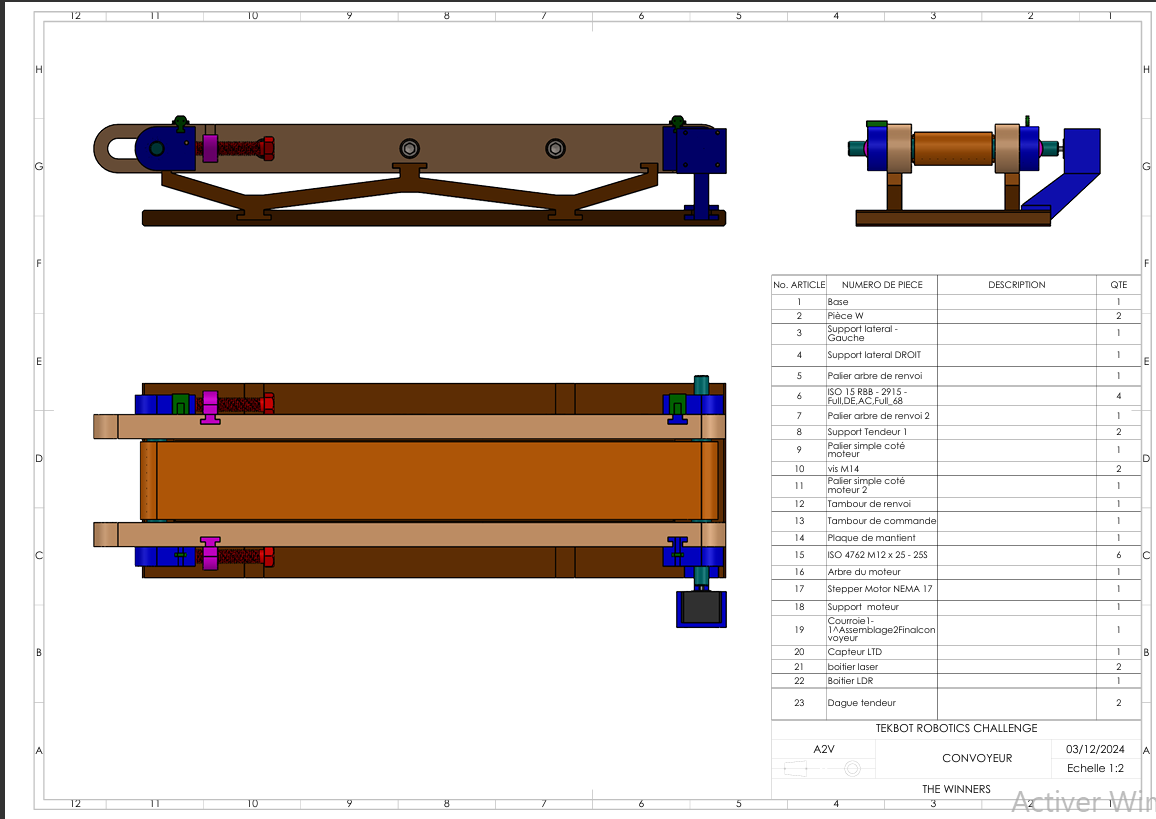Viewport: 1156px width, 819px height.
Task: Click the projection symbol in the title block
Action: click(x=823, y=768)
